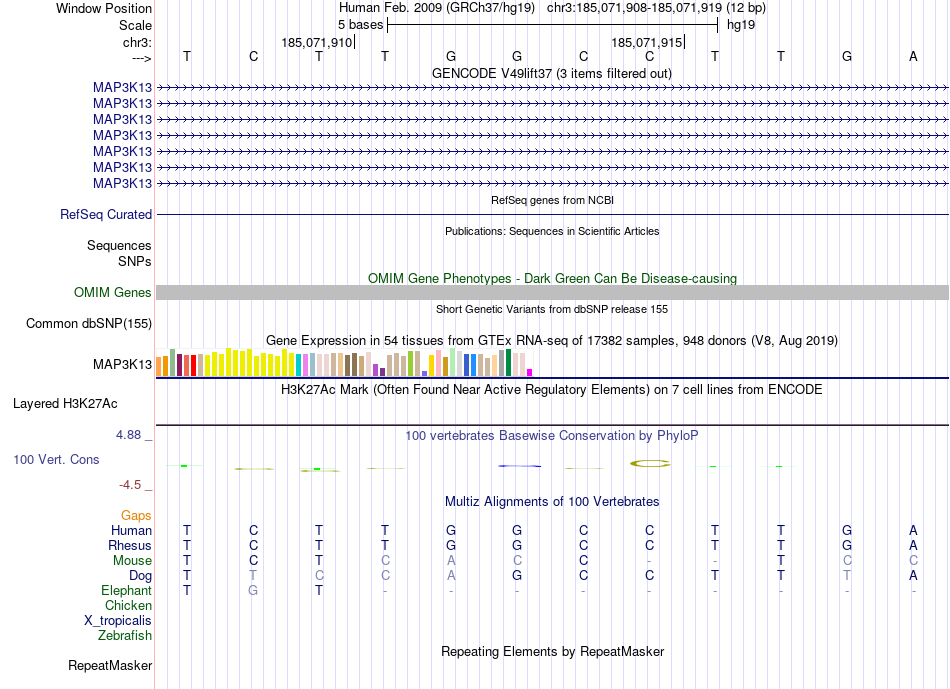Click the gray OMIM Genes bar

coord(552,293)
